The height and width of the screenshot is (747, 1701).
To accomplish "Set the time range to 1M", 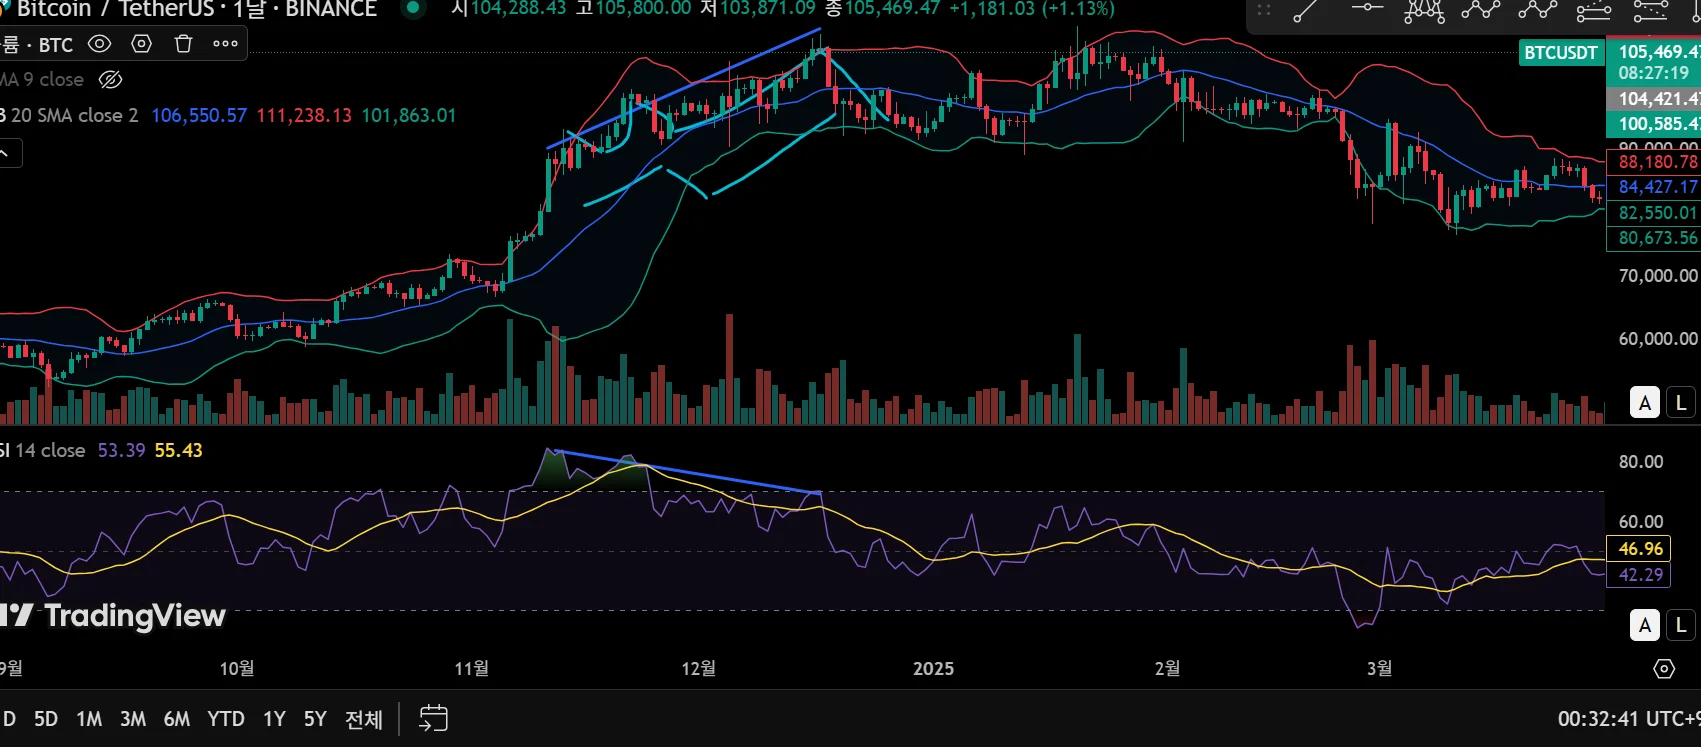I will pyautogui.click(x=89, y=719).
